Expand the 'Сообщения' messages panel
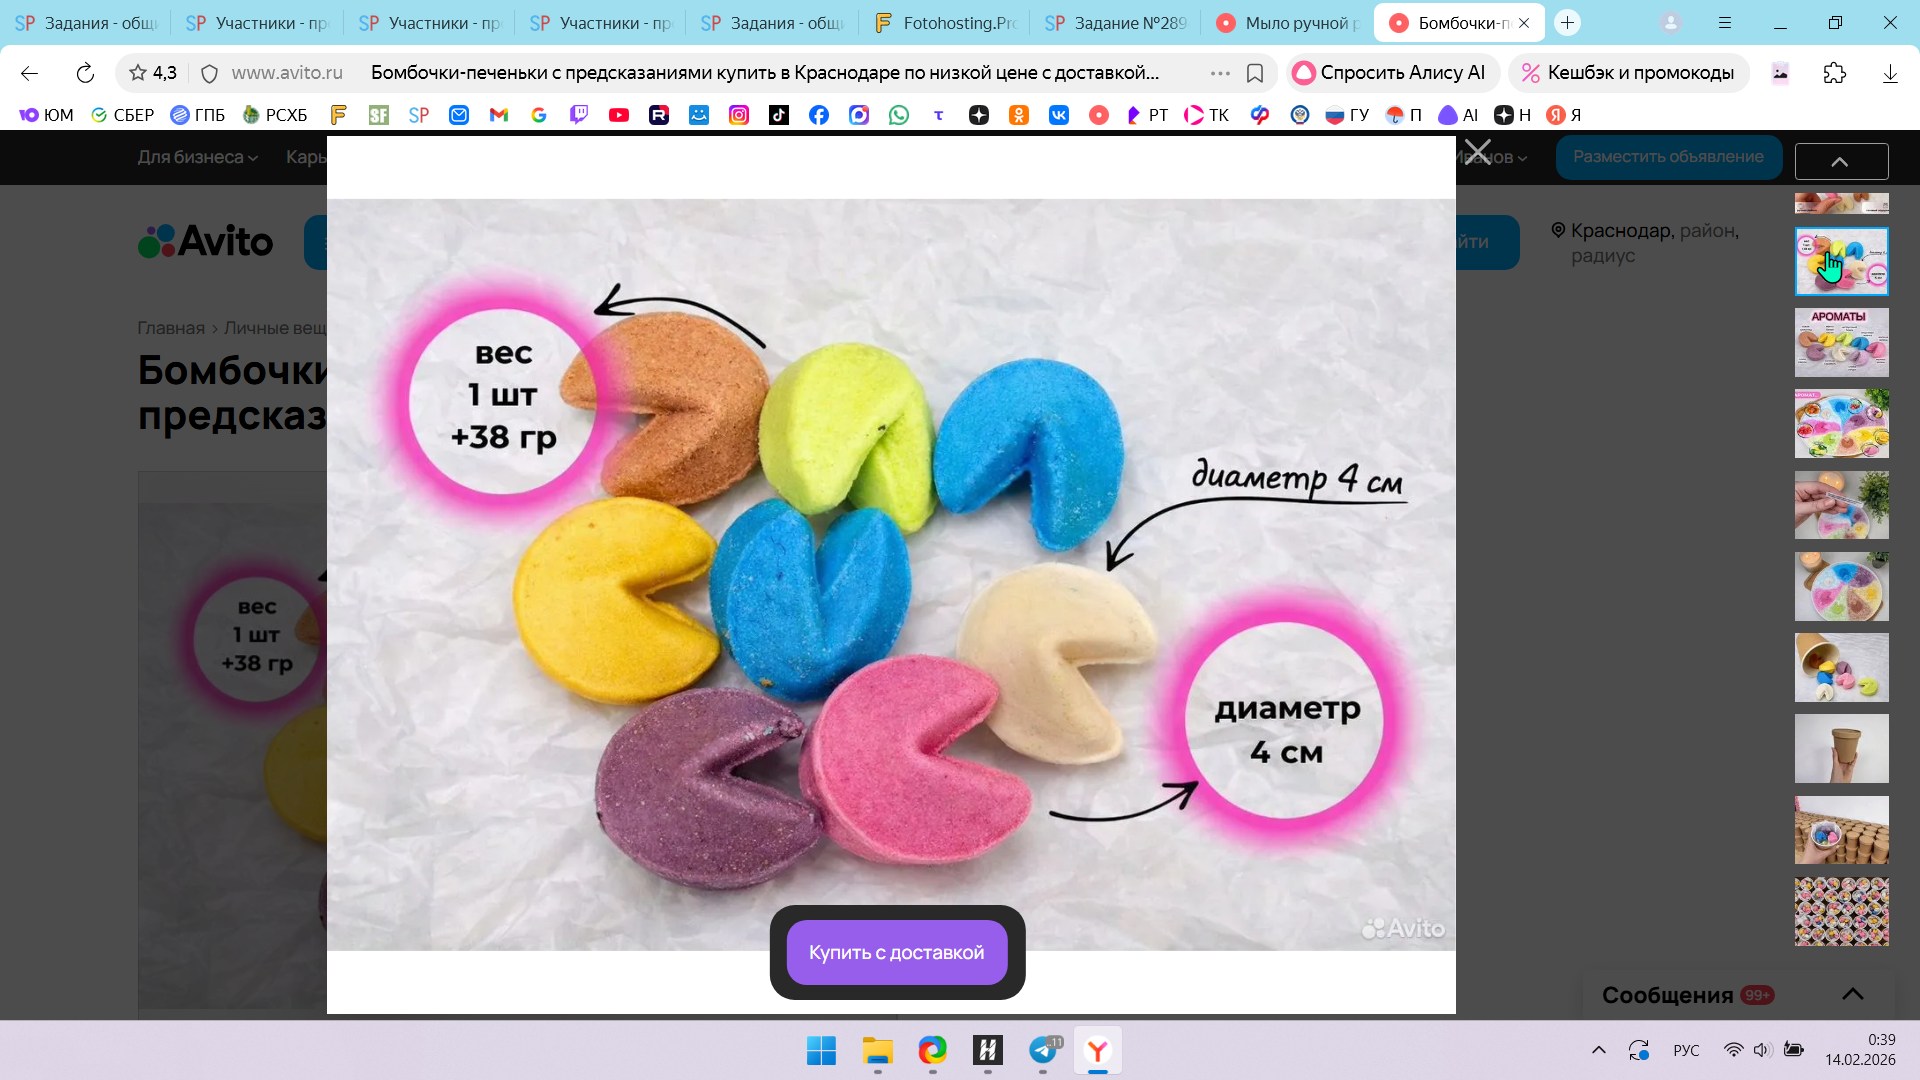The image size is (1920, 1080). pos(1852,994)
